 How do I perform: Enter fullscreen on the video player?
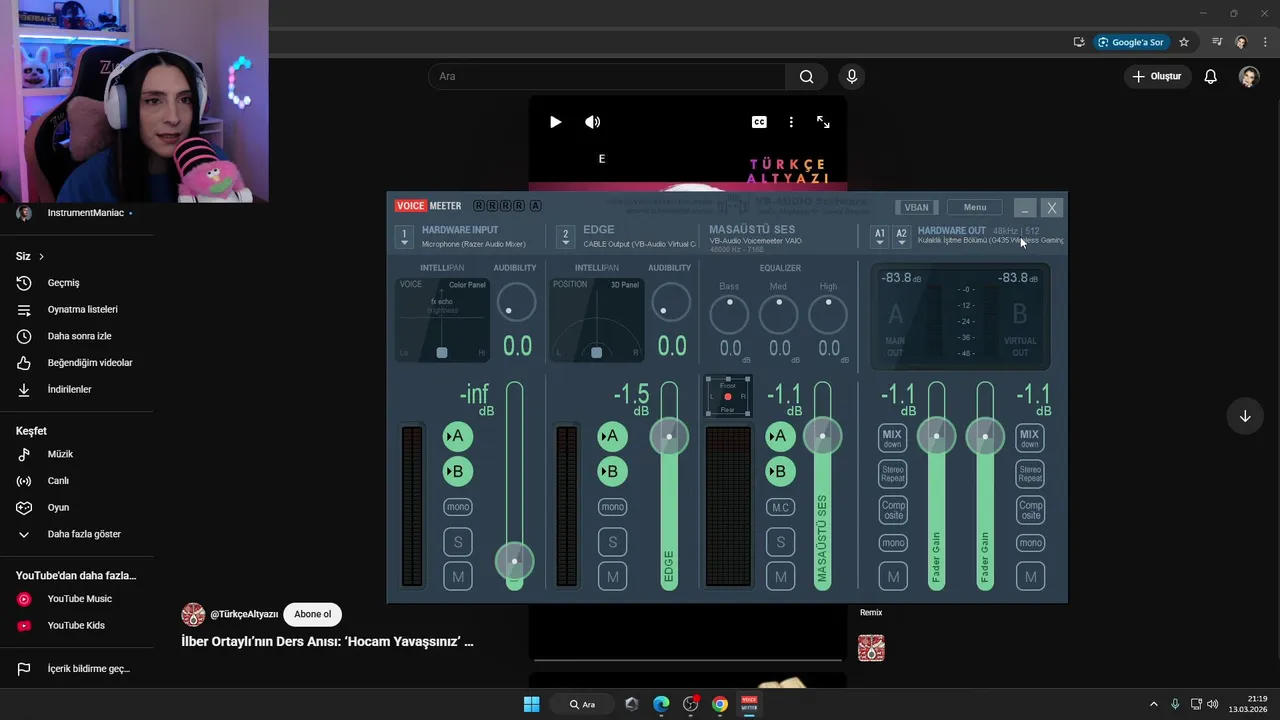click(823, 122)
